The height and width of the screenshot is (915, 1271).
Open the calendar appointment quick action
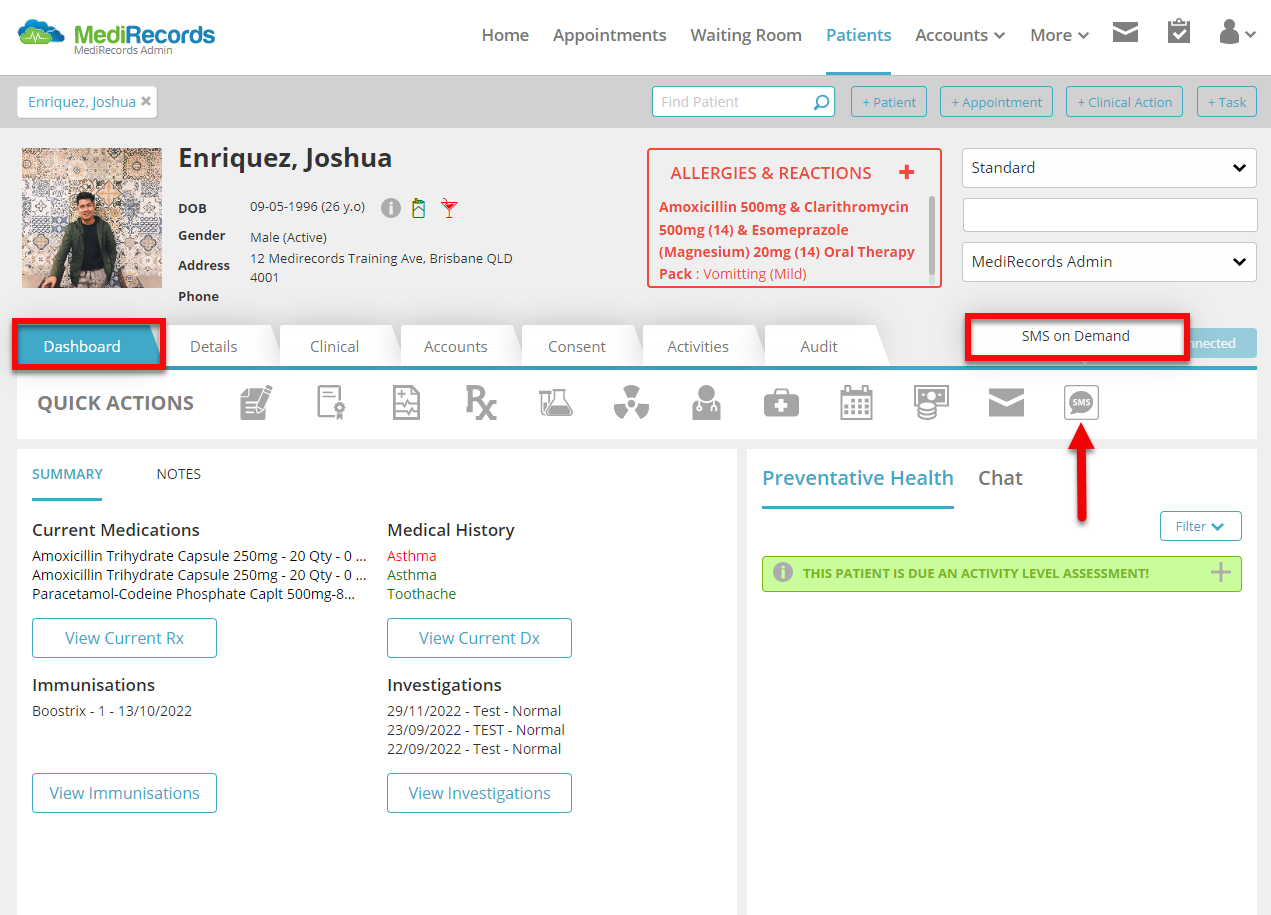856,403
